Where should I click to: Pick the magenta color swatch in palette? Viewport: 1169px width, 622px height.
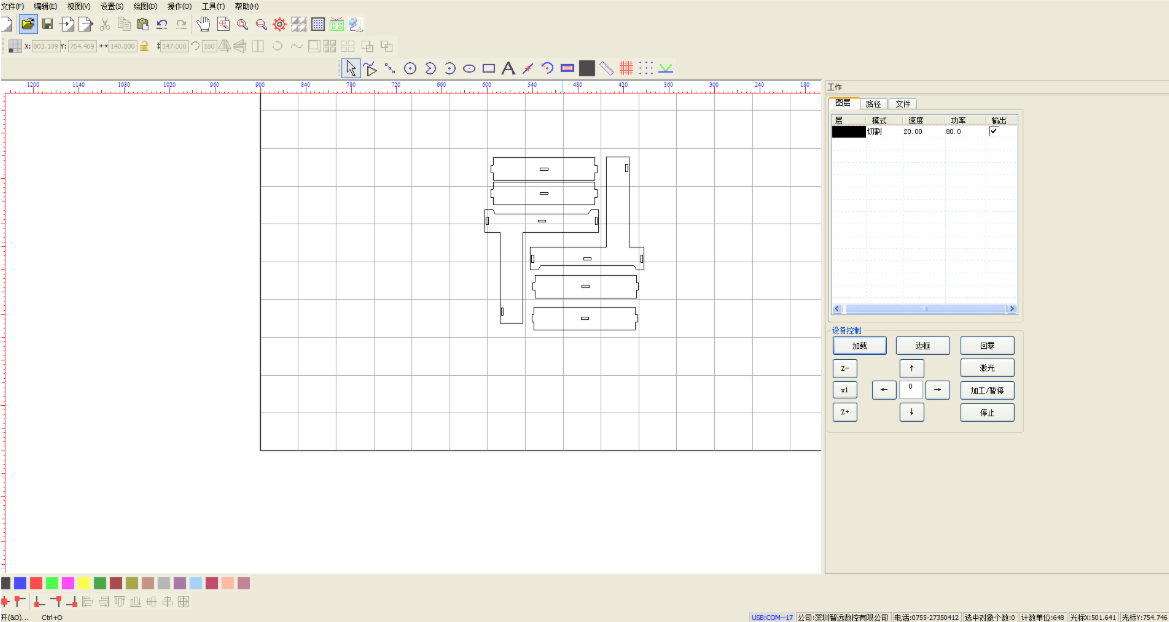coord(69,582)
